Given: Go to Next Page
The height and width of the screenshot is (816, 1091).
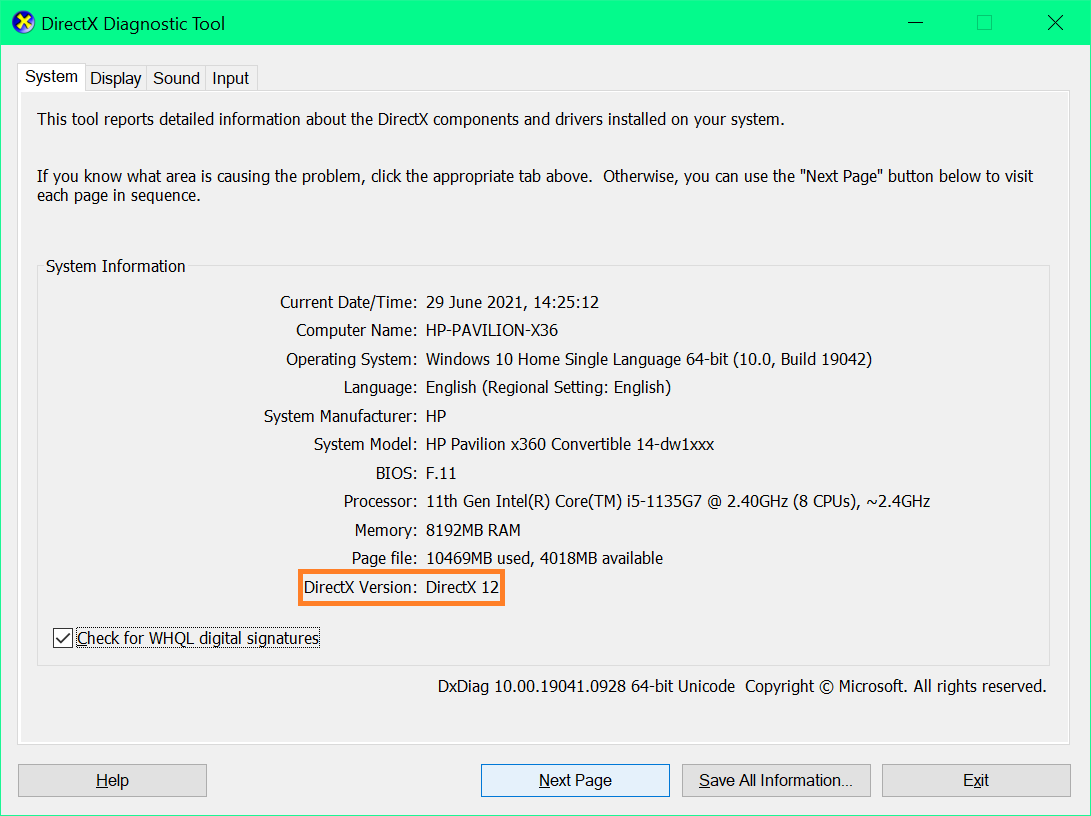Looking at the screenshot, I should [x=575, y=781].
